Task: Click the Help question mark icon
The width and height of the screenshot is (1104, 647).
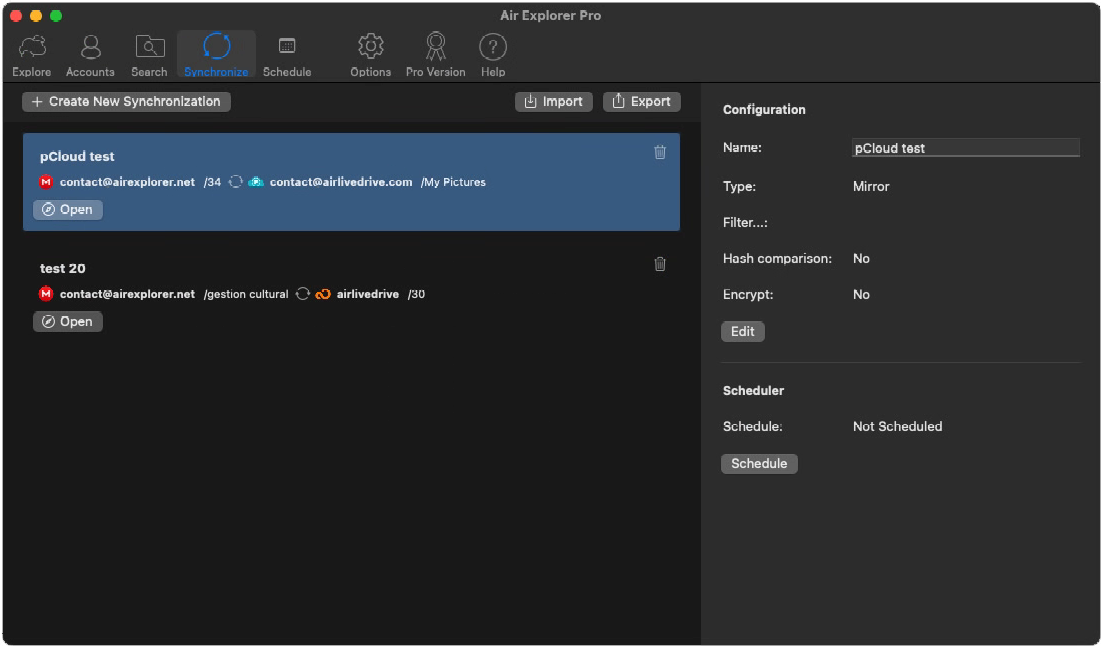Action: pos(492,46)
